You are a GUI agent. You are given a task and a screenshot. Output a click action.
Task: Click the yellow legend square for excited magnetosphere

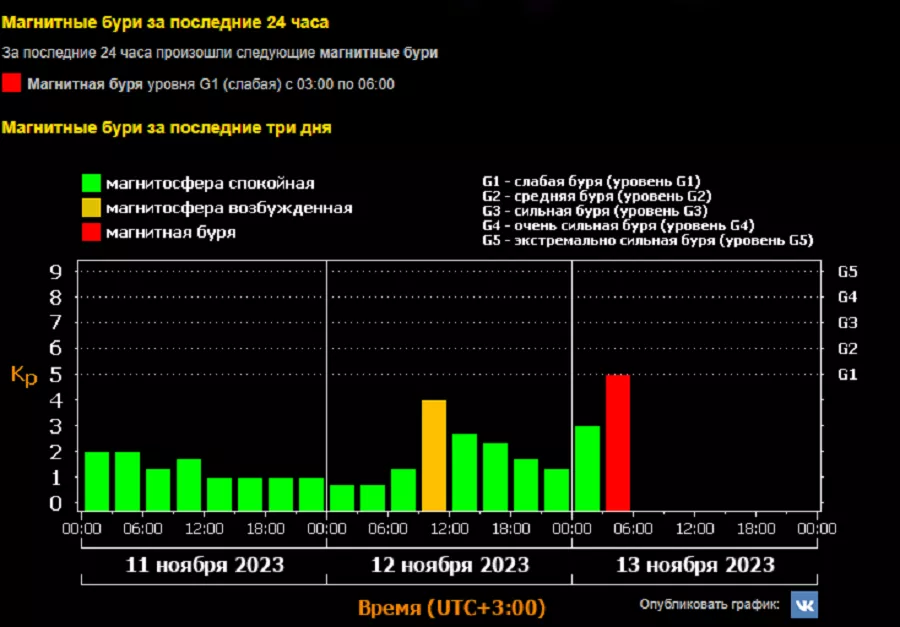92,208
